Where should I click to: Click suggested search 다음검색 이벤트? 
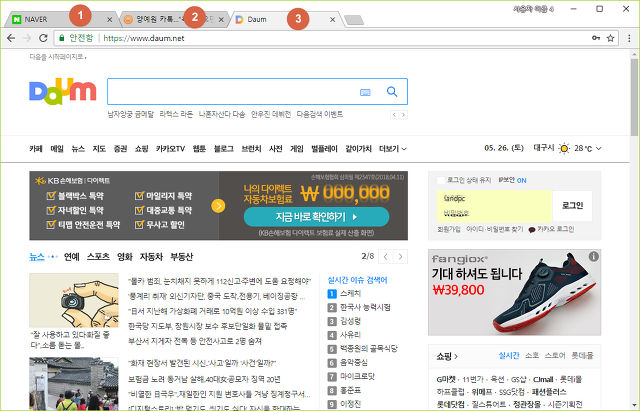point(320,114)
